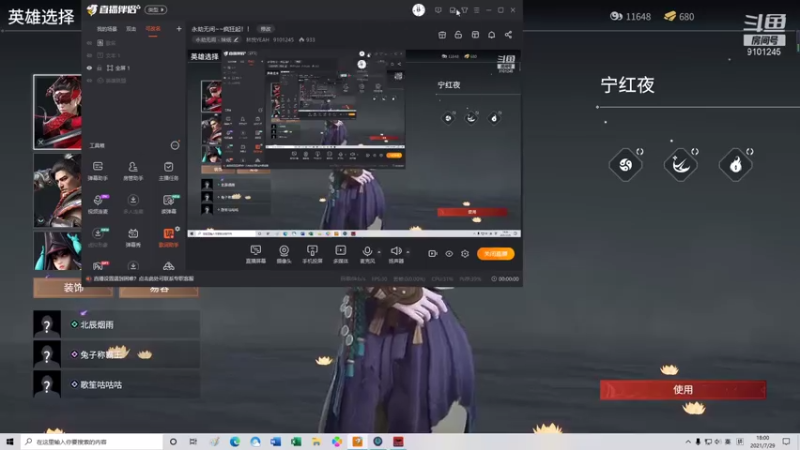Open the hamburger menu in the title bar
Screen dimensions: 800x450
[x=477, y=10]
